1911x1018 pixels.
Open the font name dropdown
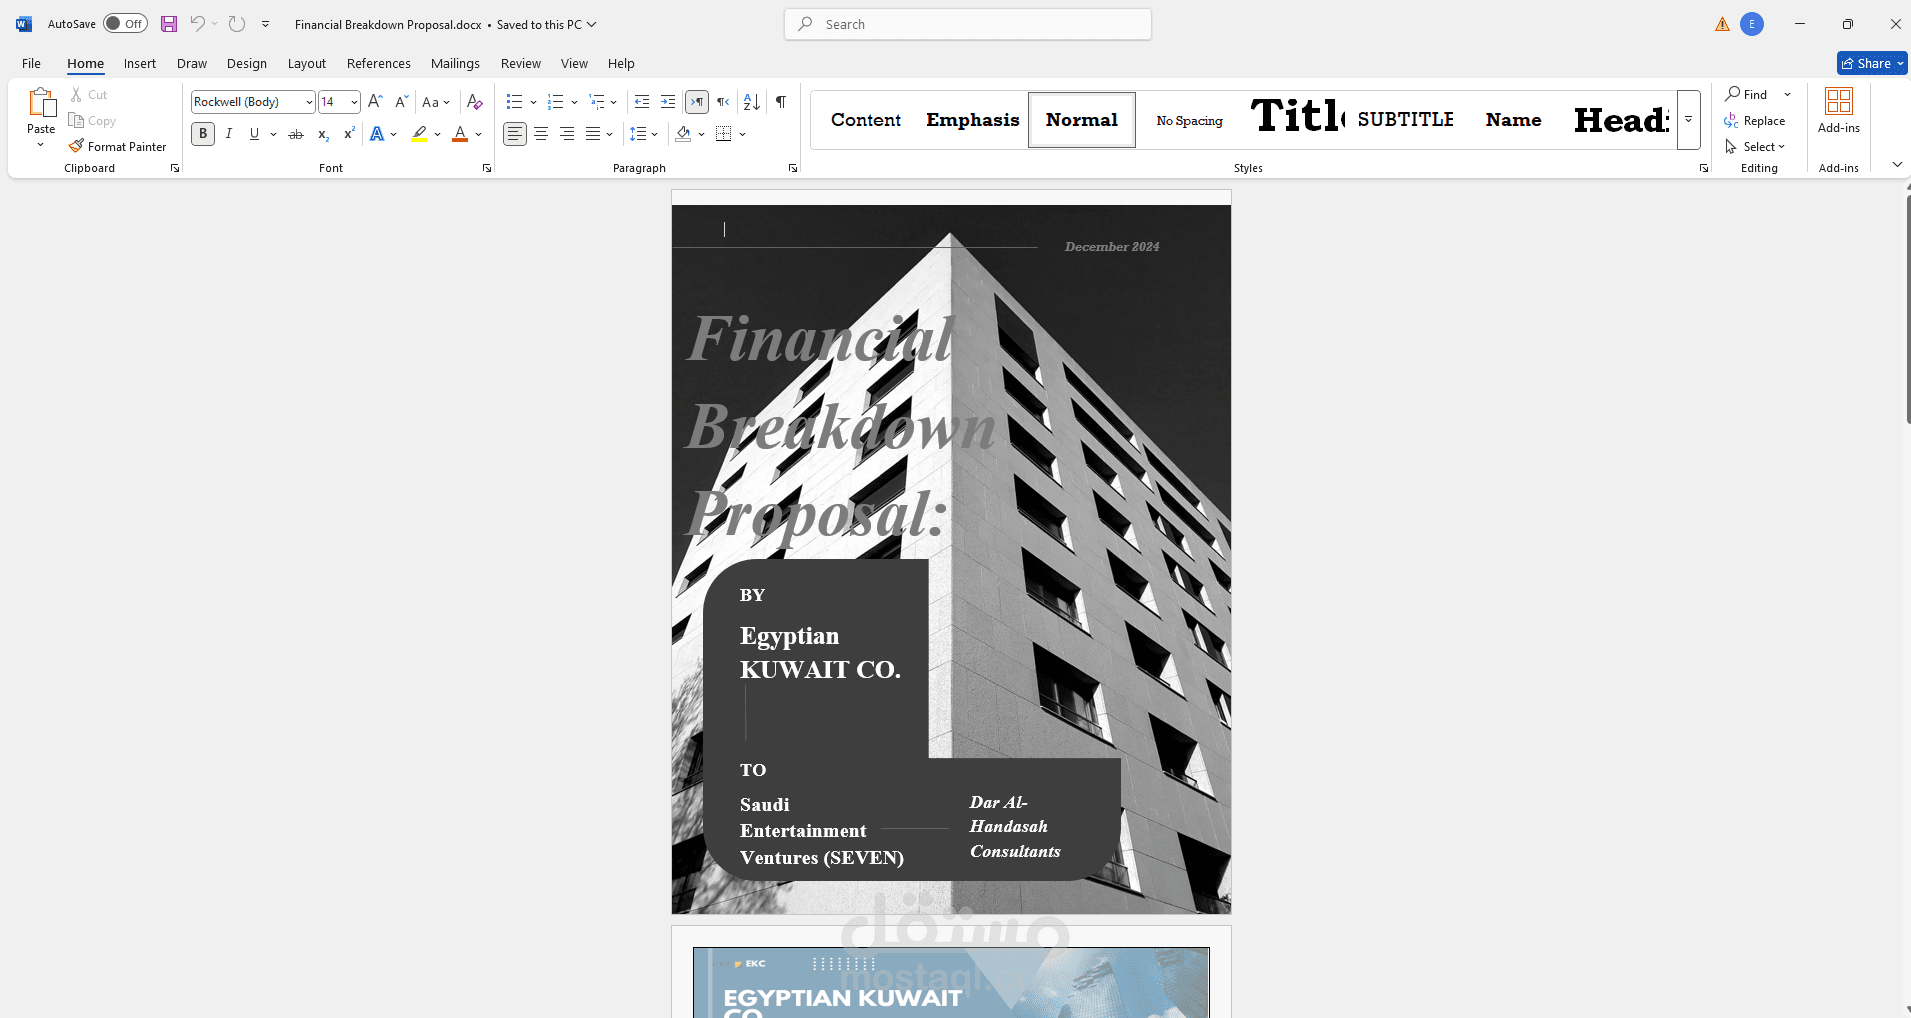pyautogui.click(x=309, y=102)
